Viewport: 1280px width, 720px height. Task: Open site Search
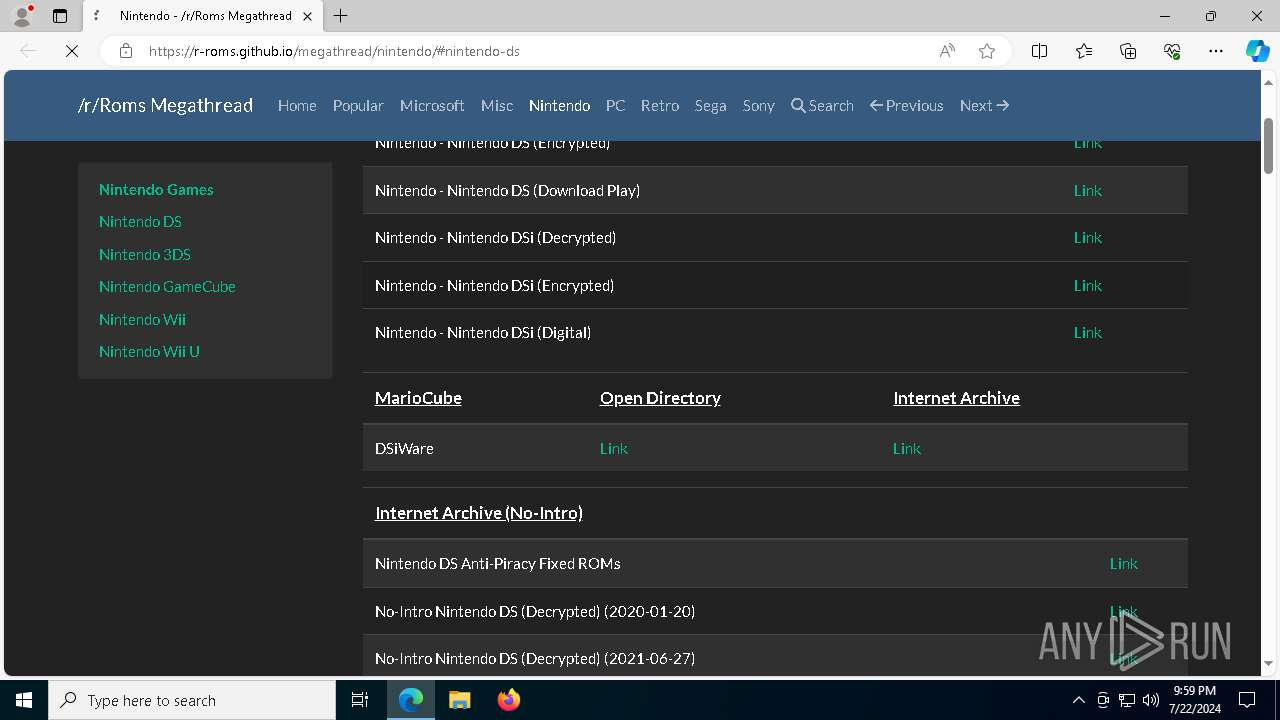pyautogui.click(x=822, y=105)
